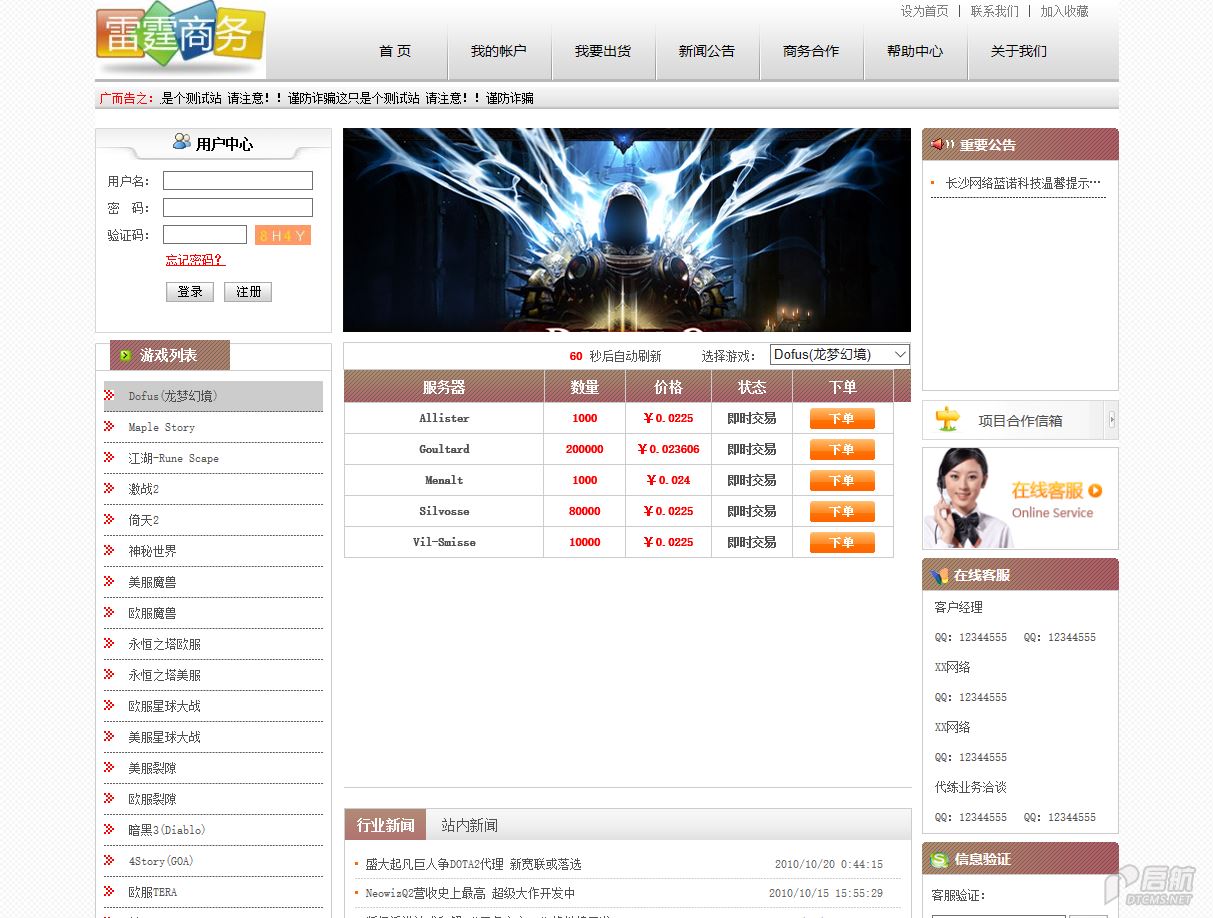
Task: Click the arrow icon beside 项目合作信箱
Action: [1112, 420]
